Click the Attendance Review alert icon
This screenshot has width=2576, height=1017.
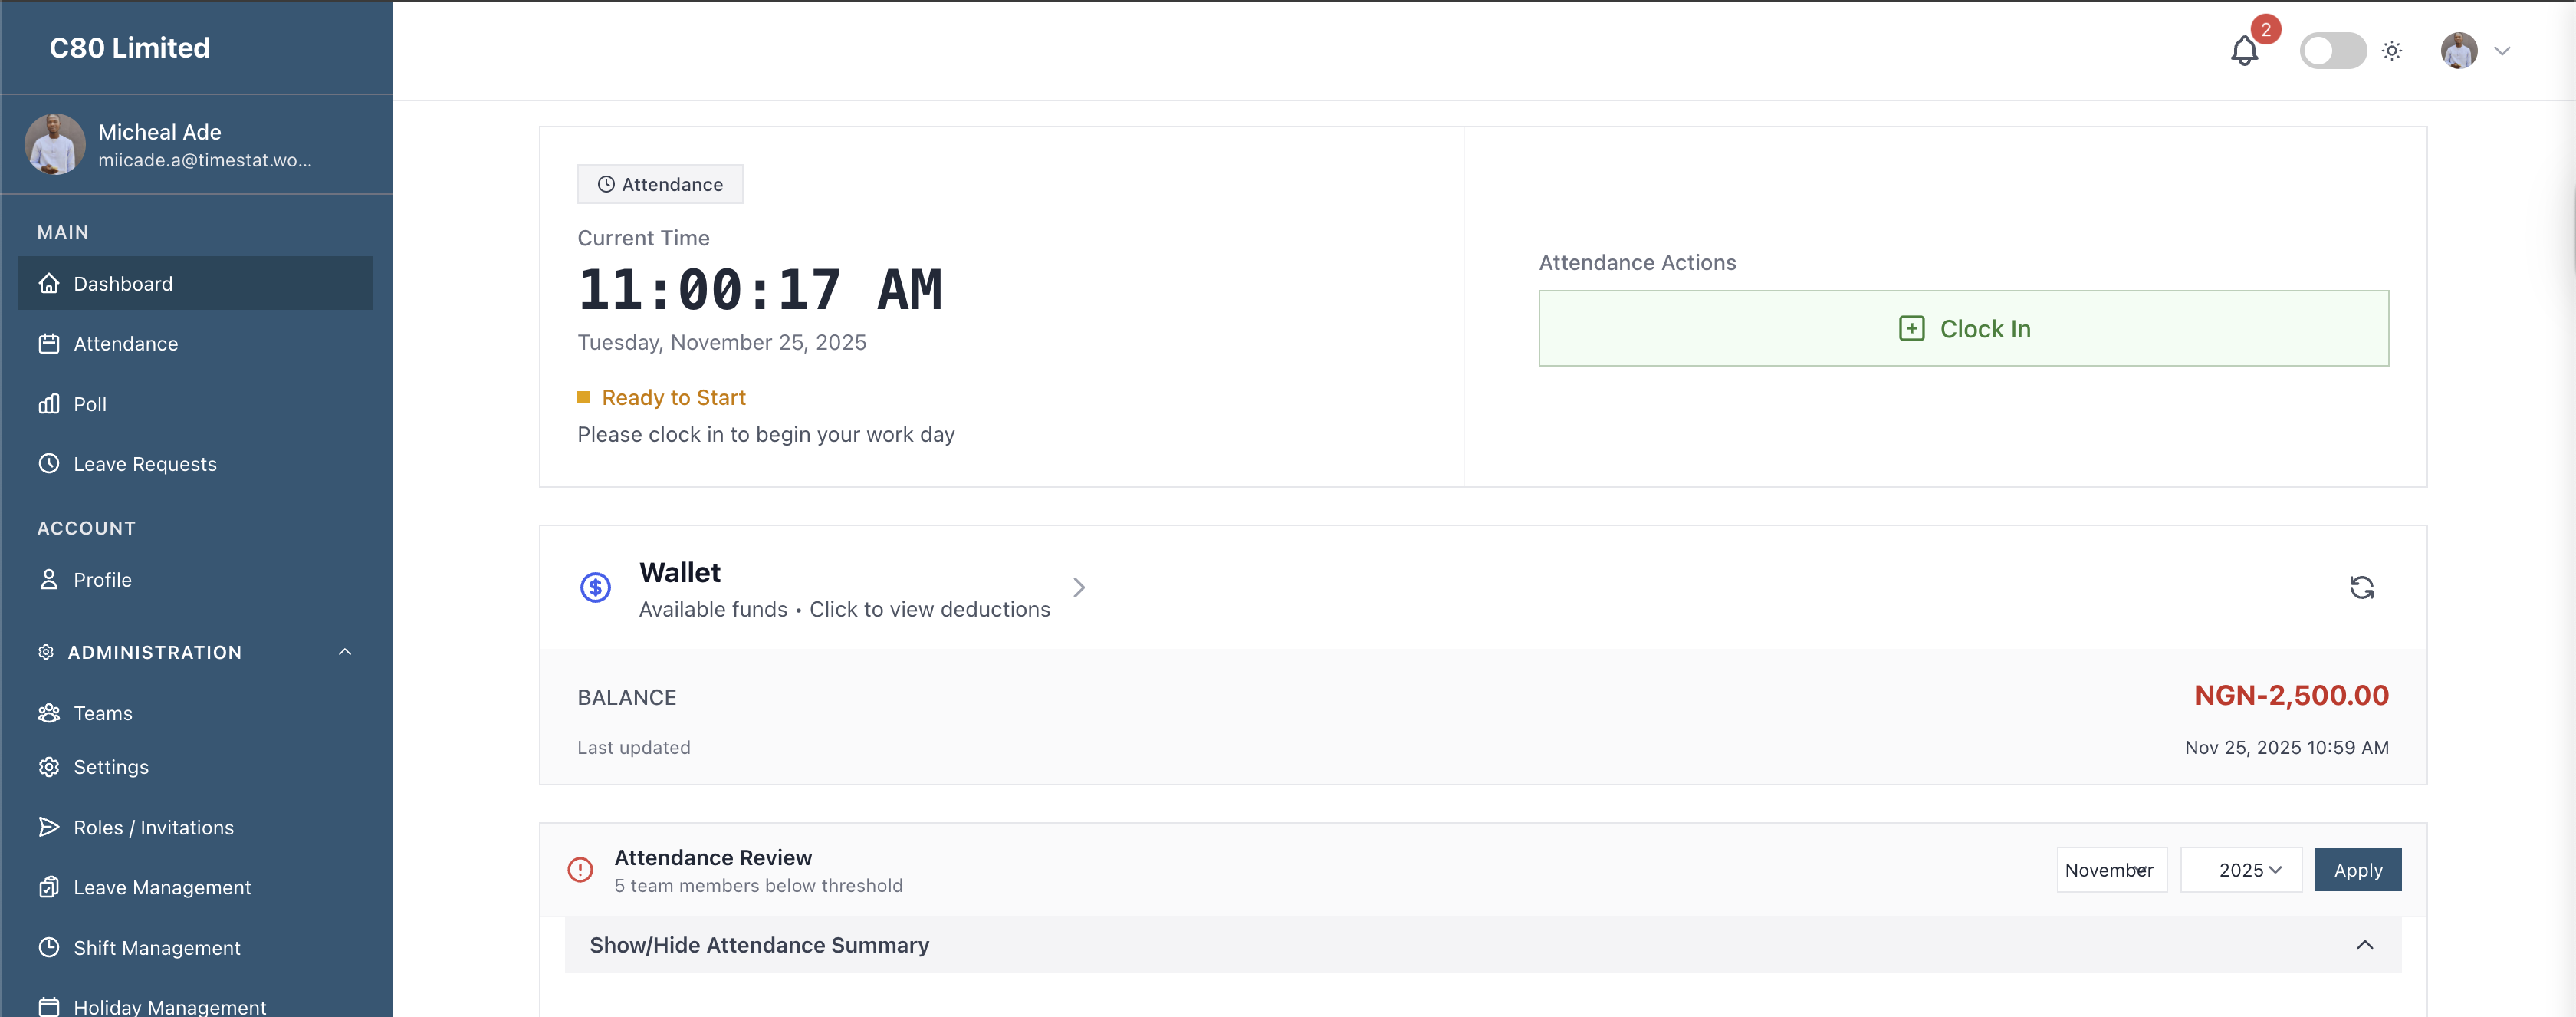(x=580, y=869)
